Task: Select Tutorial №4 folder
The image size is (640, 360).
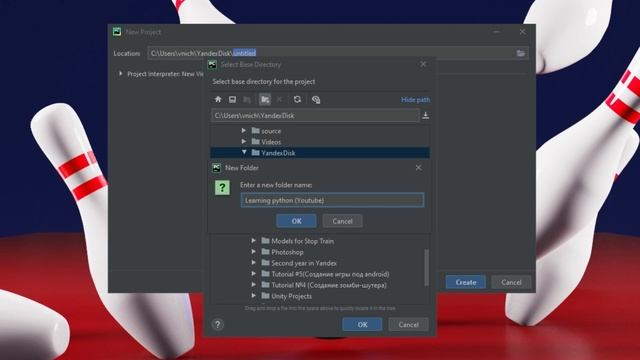Action: tap(324, 285)
